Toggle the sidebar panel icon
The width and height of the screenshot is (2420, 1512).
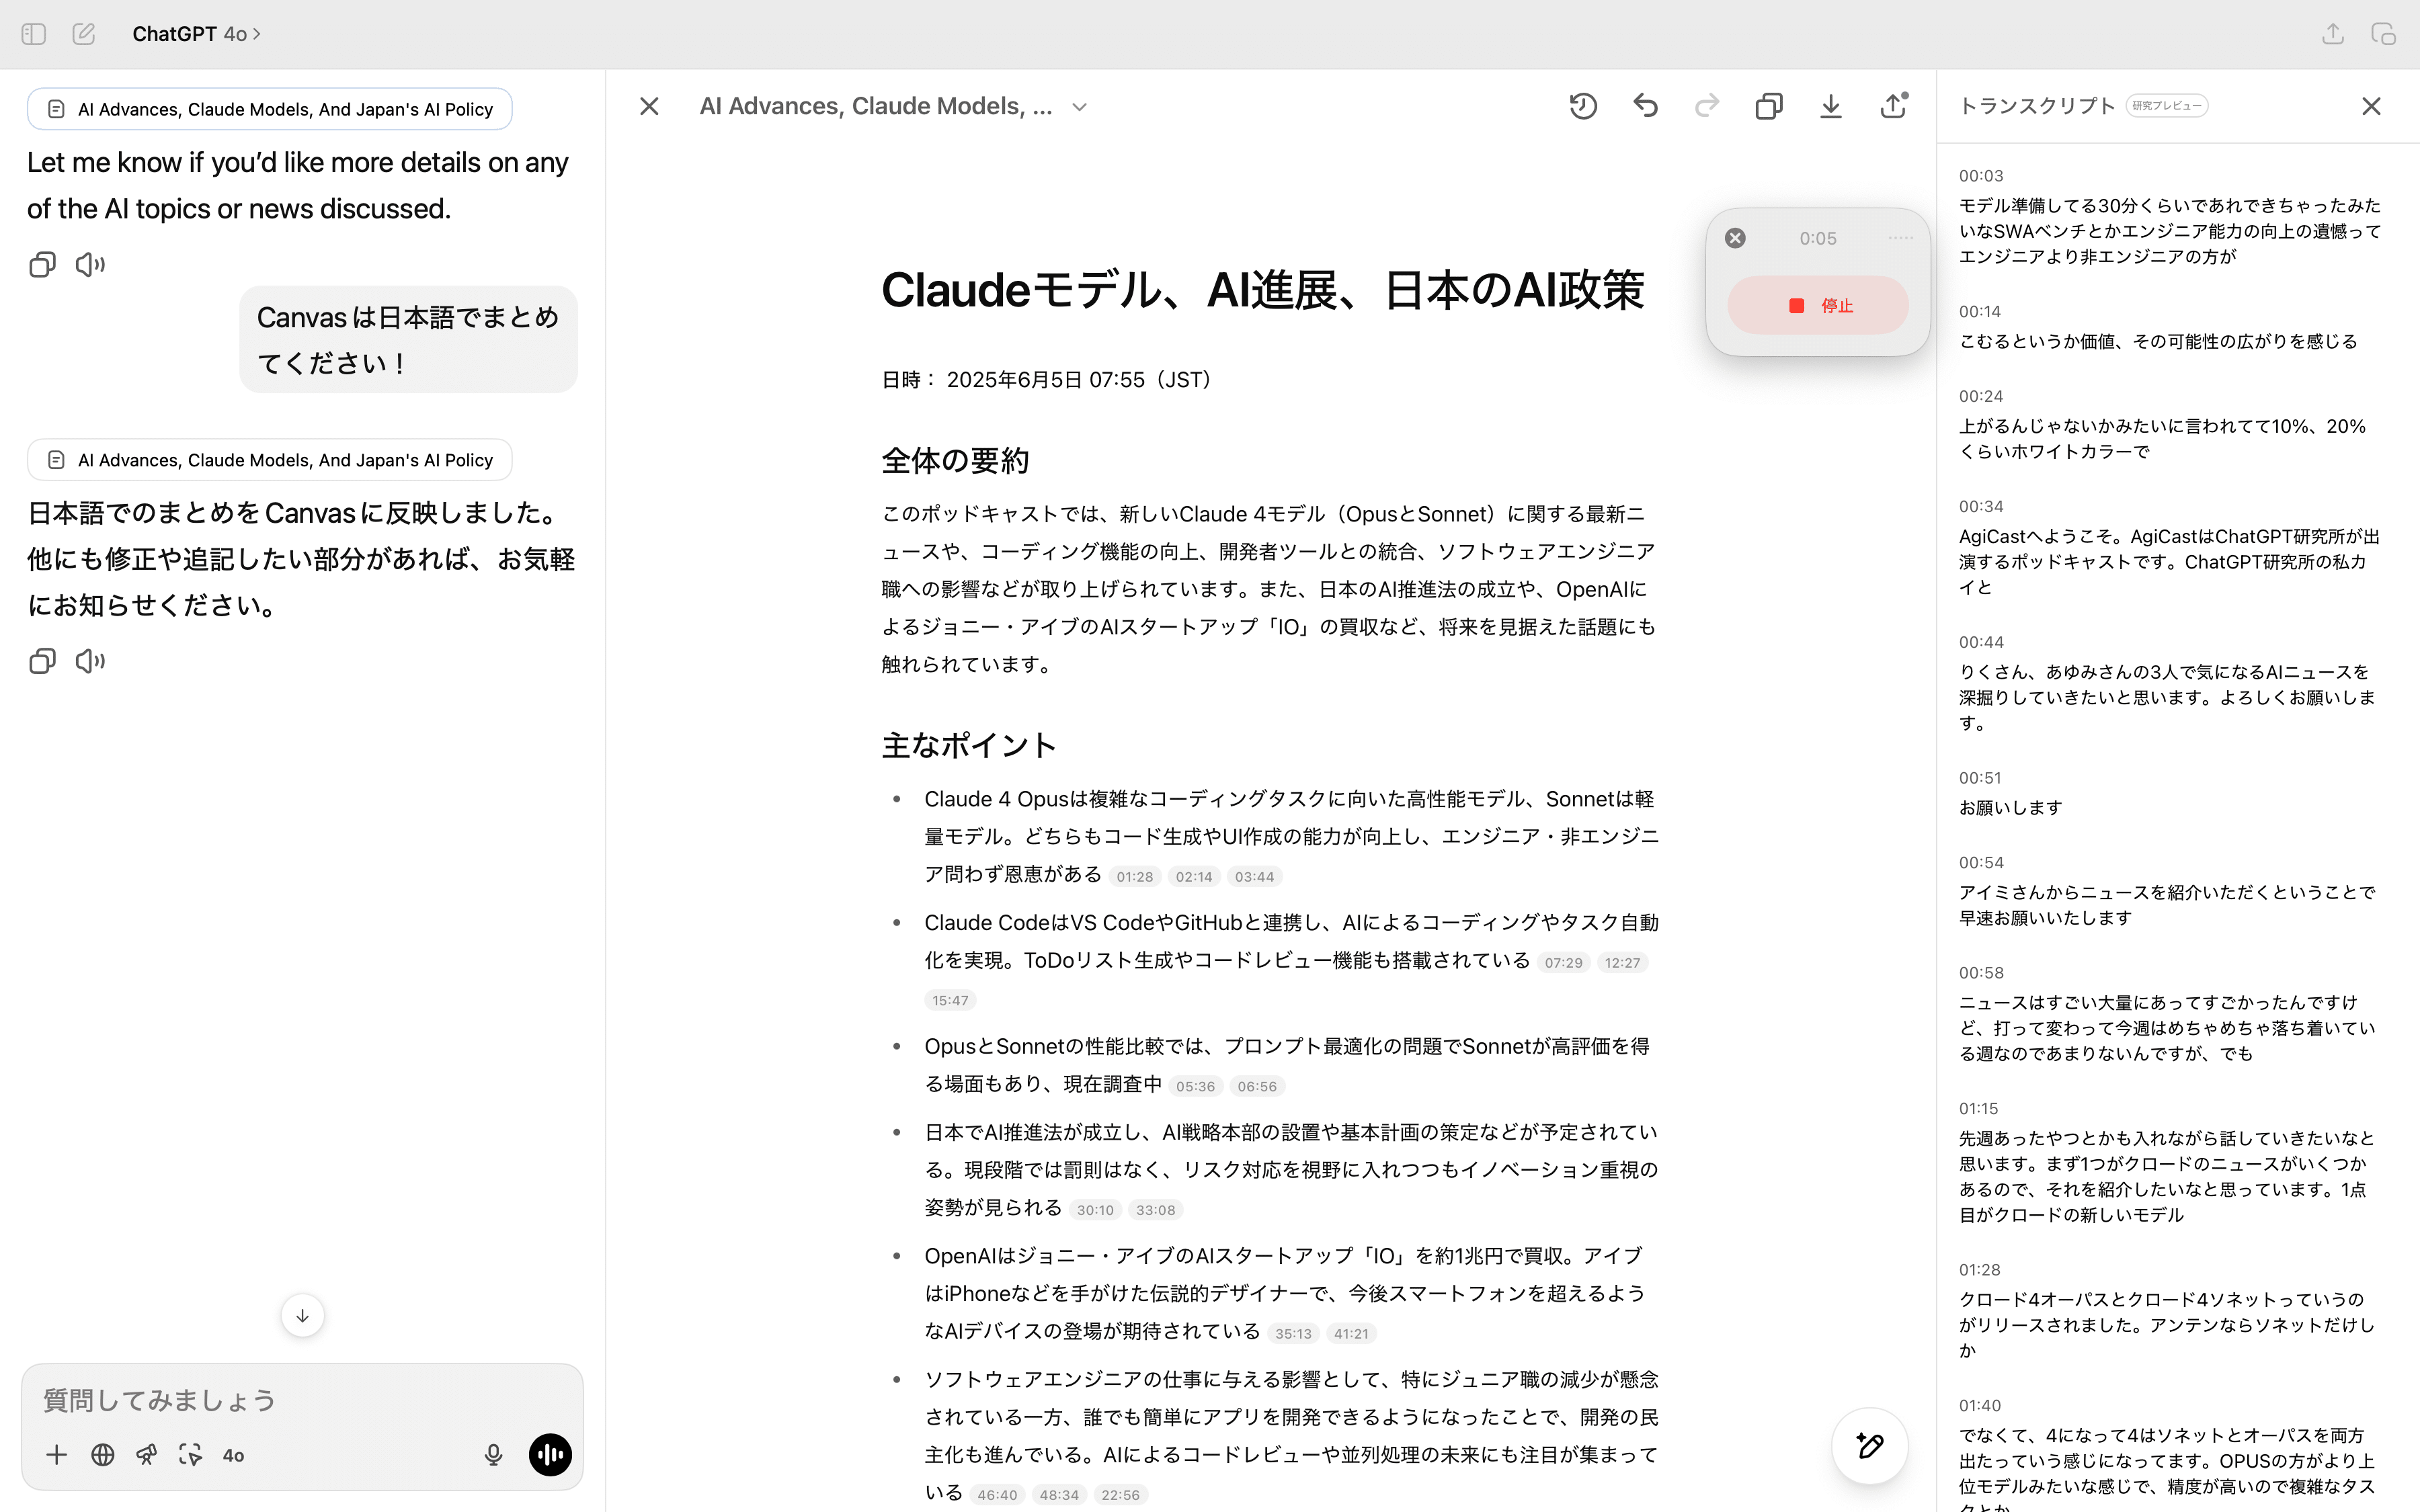(x=34, y=34)
